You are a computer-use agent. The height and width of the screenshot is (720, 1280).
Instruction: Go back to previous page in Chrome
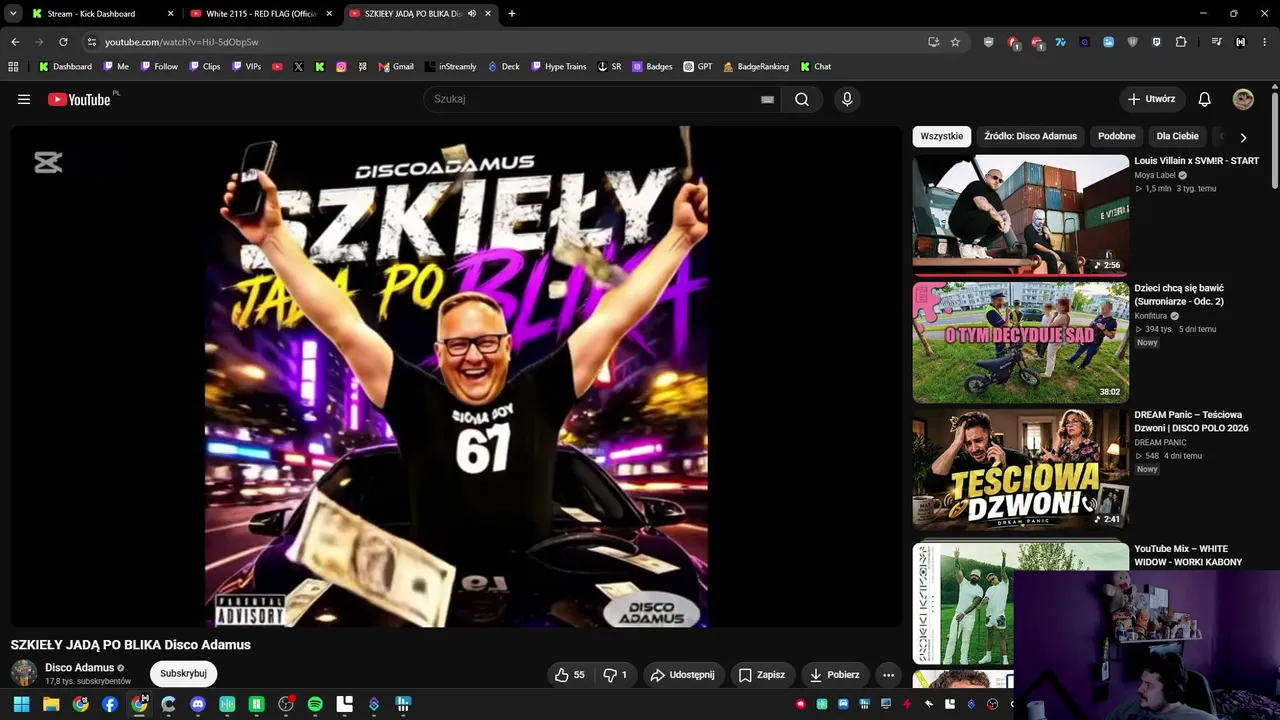[x=15, y=42]
